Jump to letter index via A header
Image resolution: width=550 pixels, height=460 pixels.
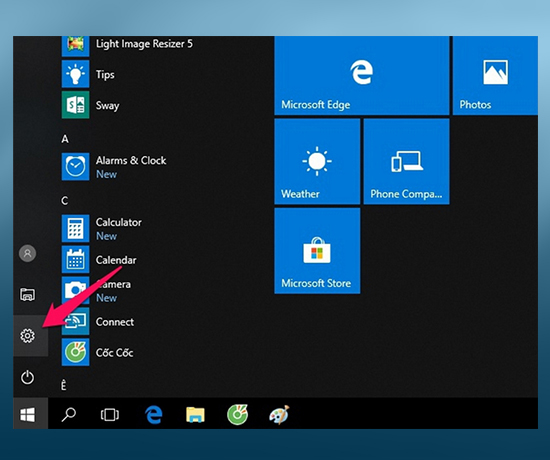(65, 139)
